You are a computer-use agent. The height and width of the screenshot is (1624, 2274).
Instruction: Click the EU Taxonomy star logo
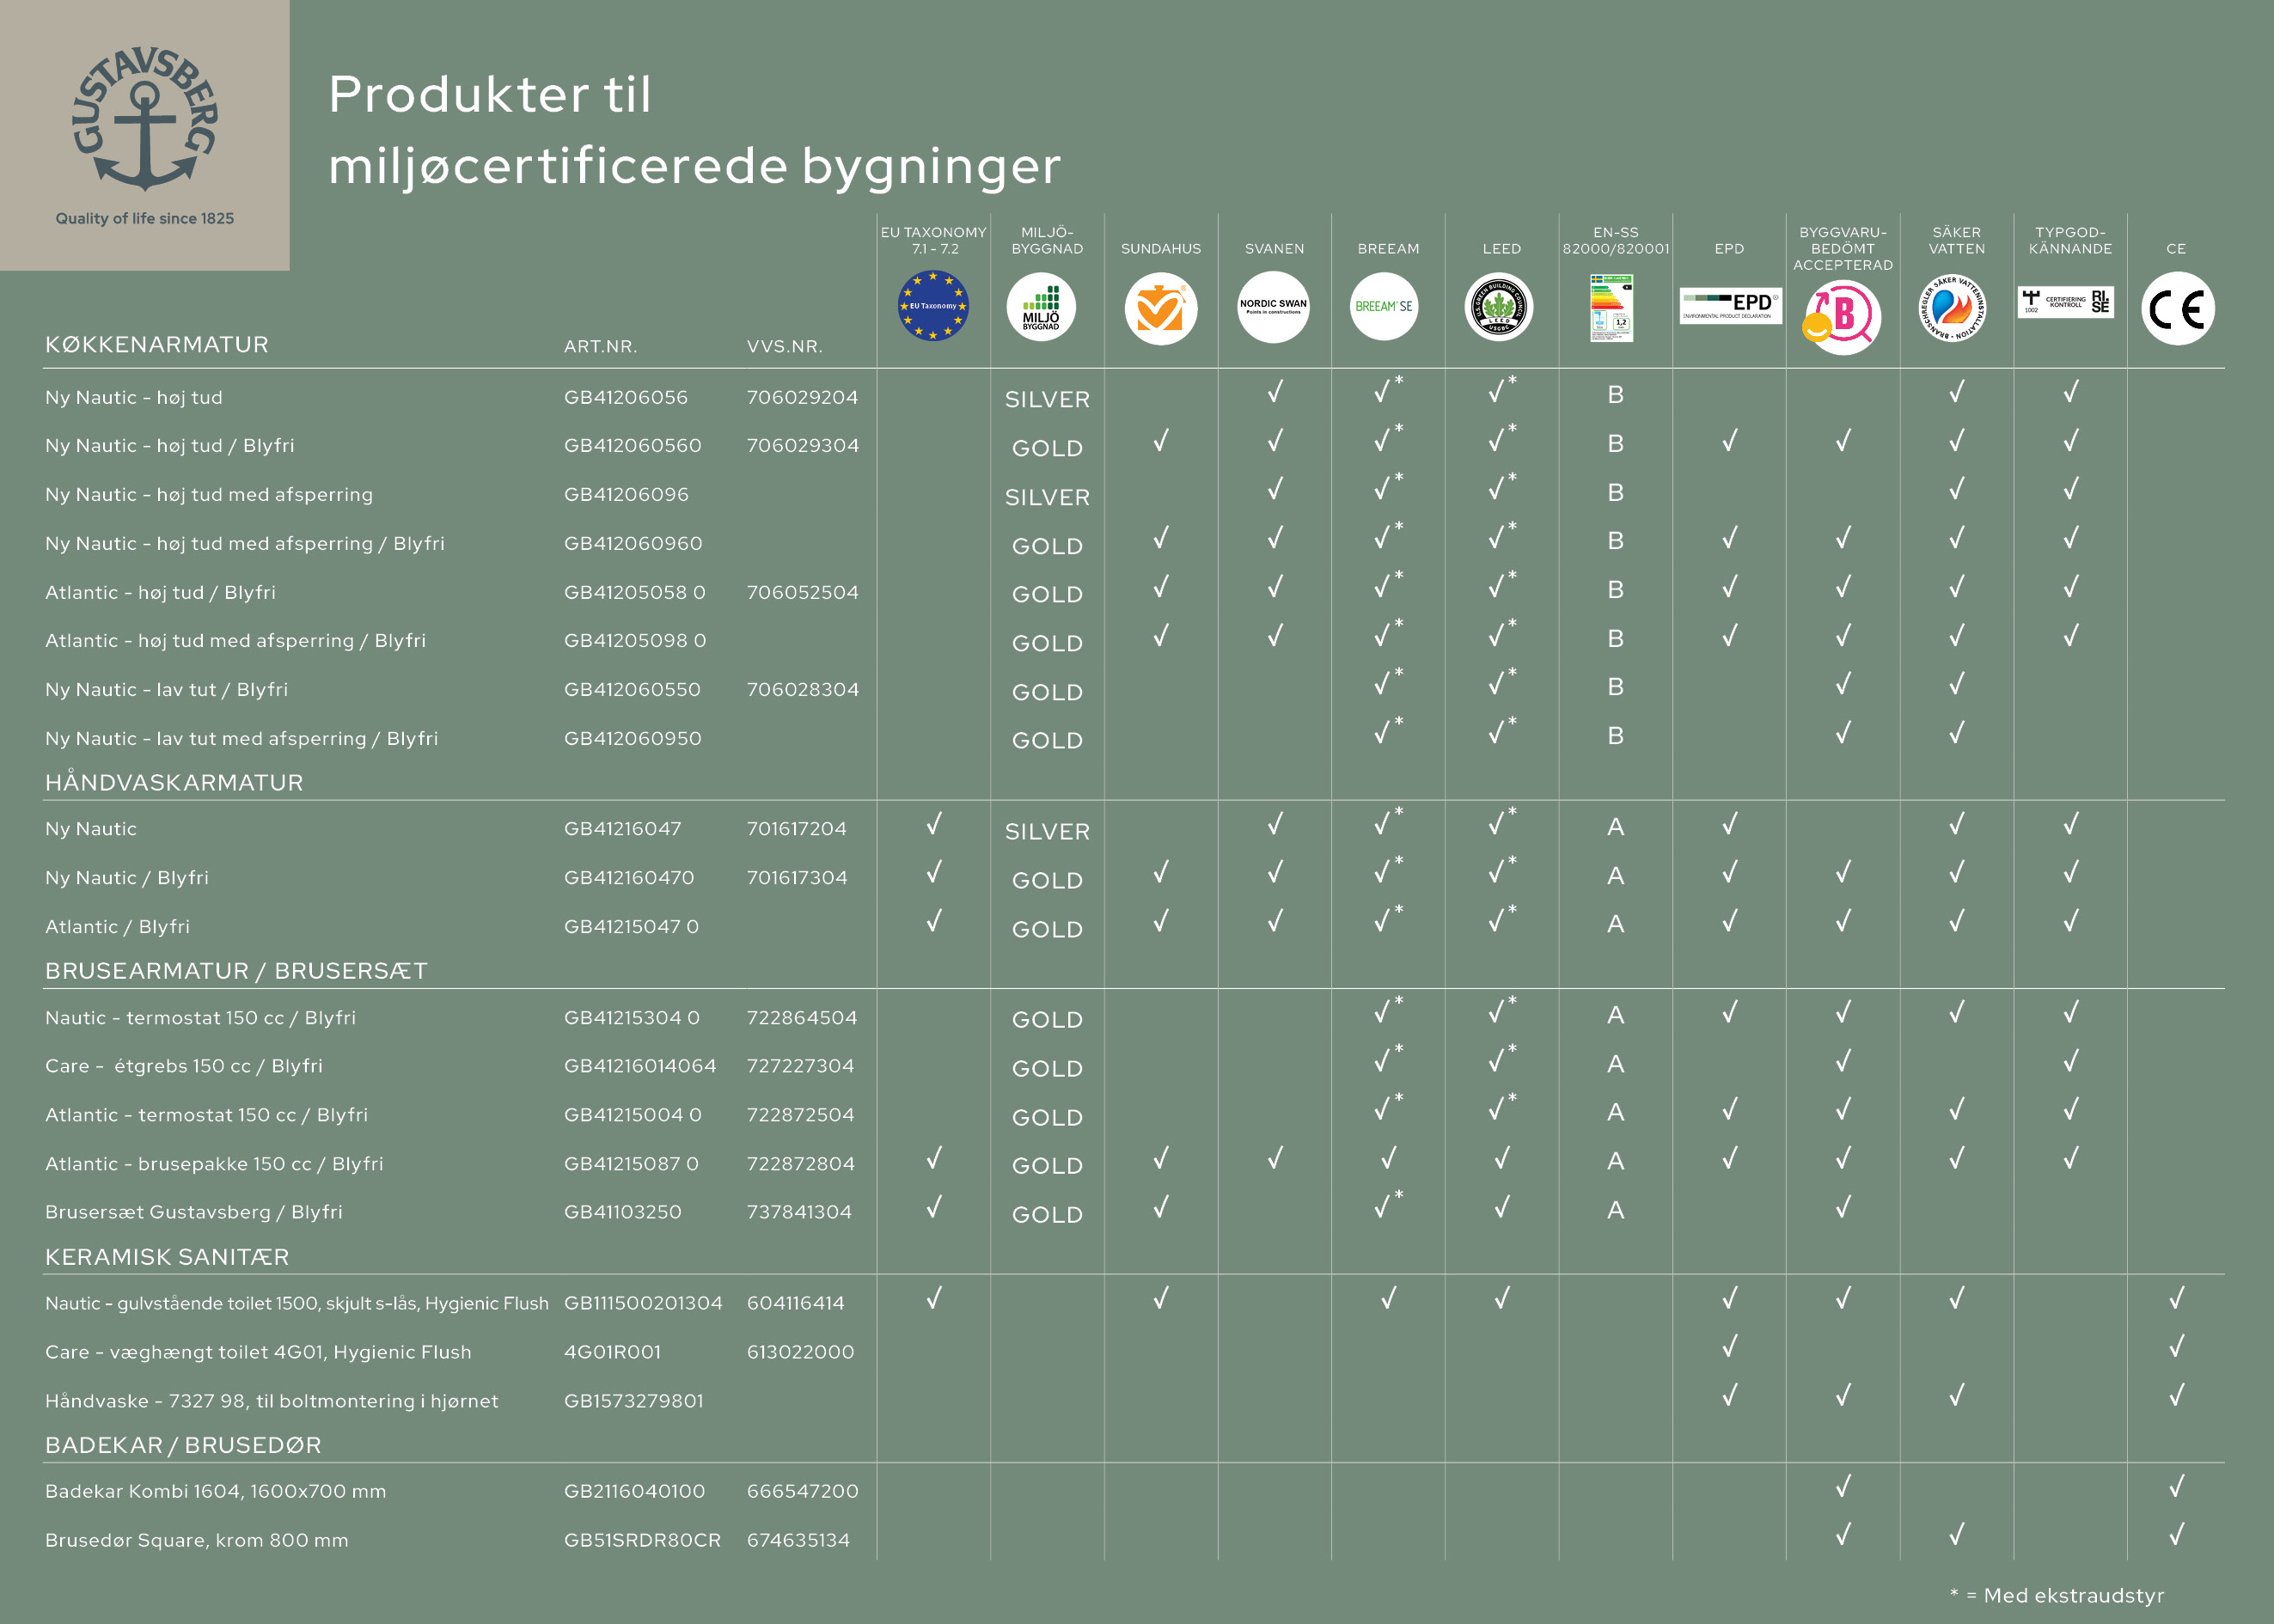933,306
